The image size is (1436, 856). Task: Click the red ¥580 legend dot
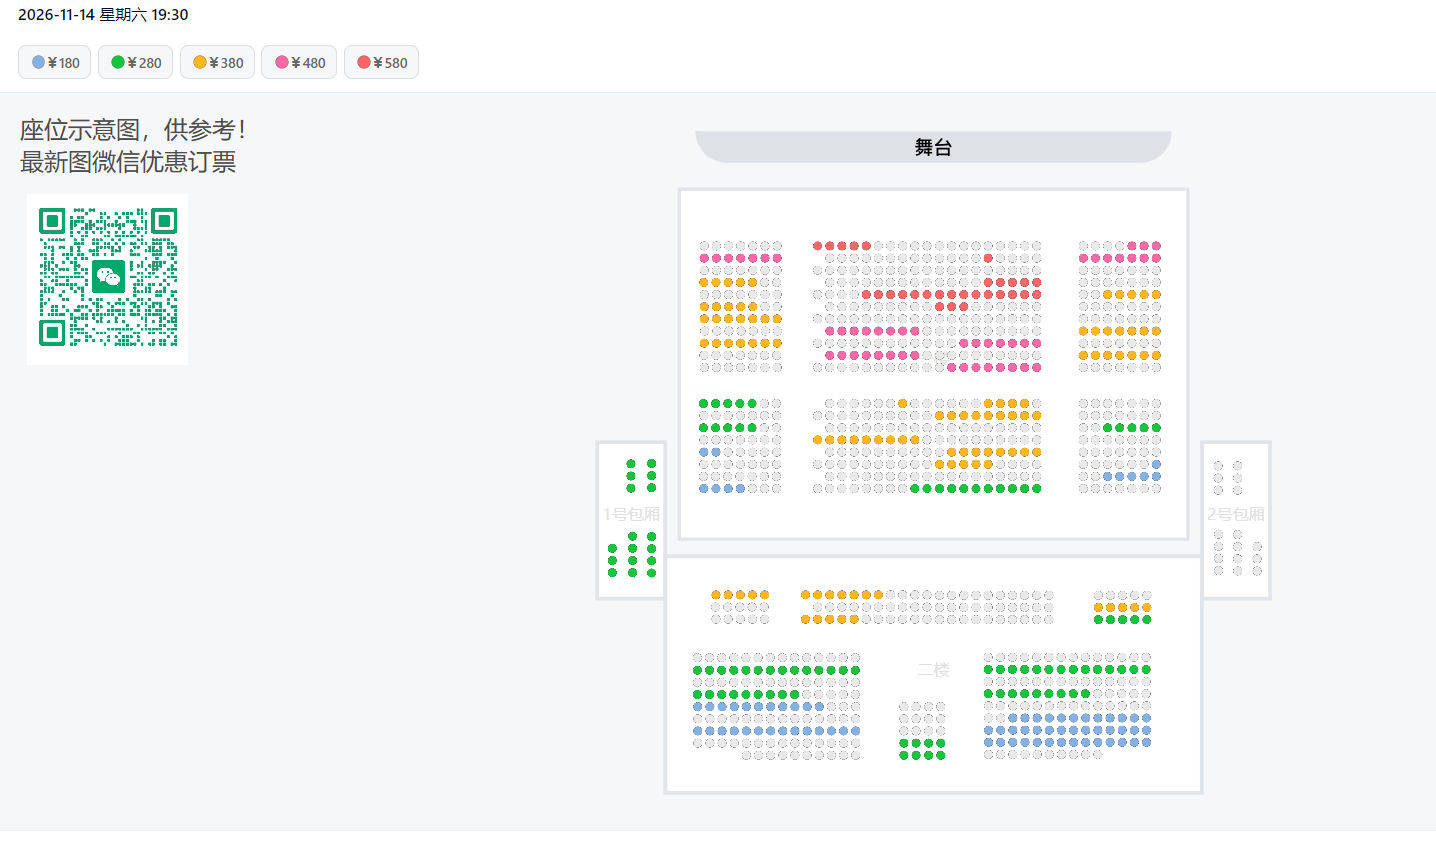click(x=364, y=62)
